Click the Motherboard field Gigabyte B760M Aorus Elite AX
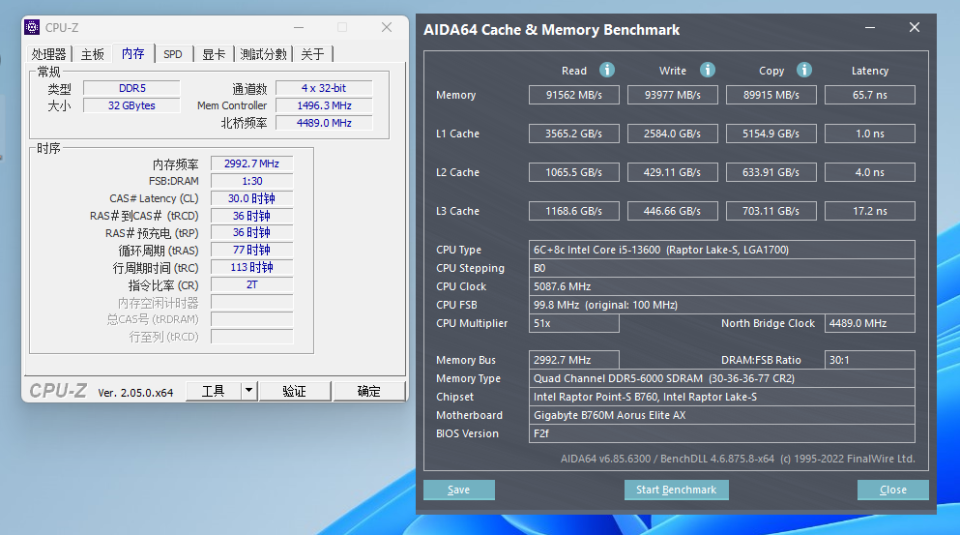This screenshot has height=535, width=960. [x=722, y=415]
